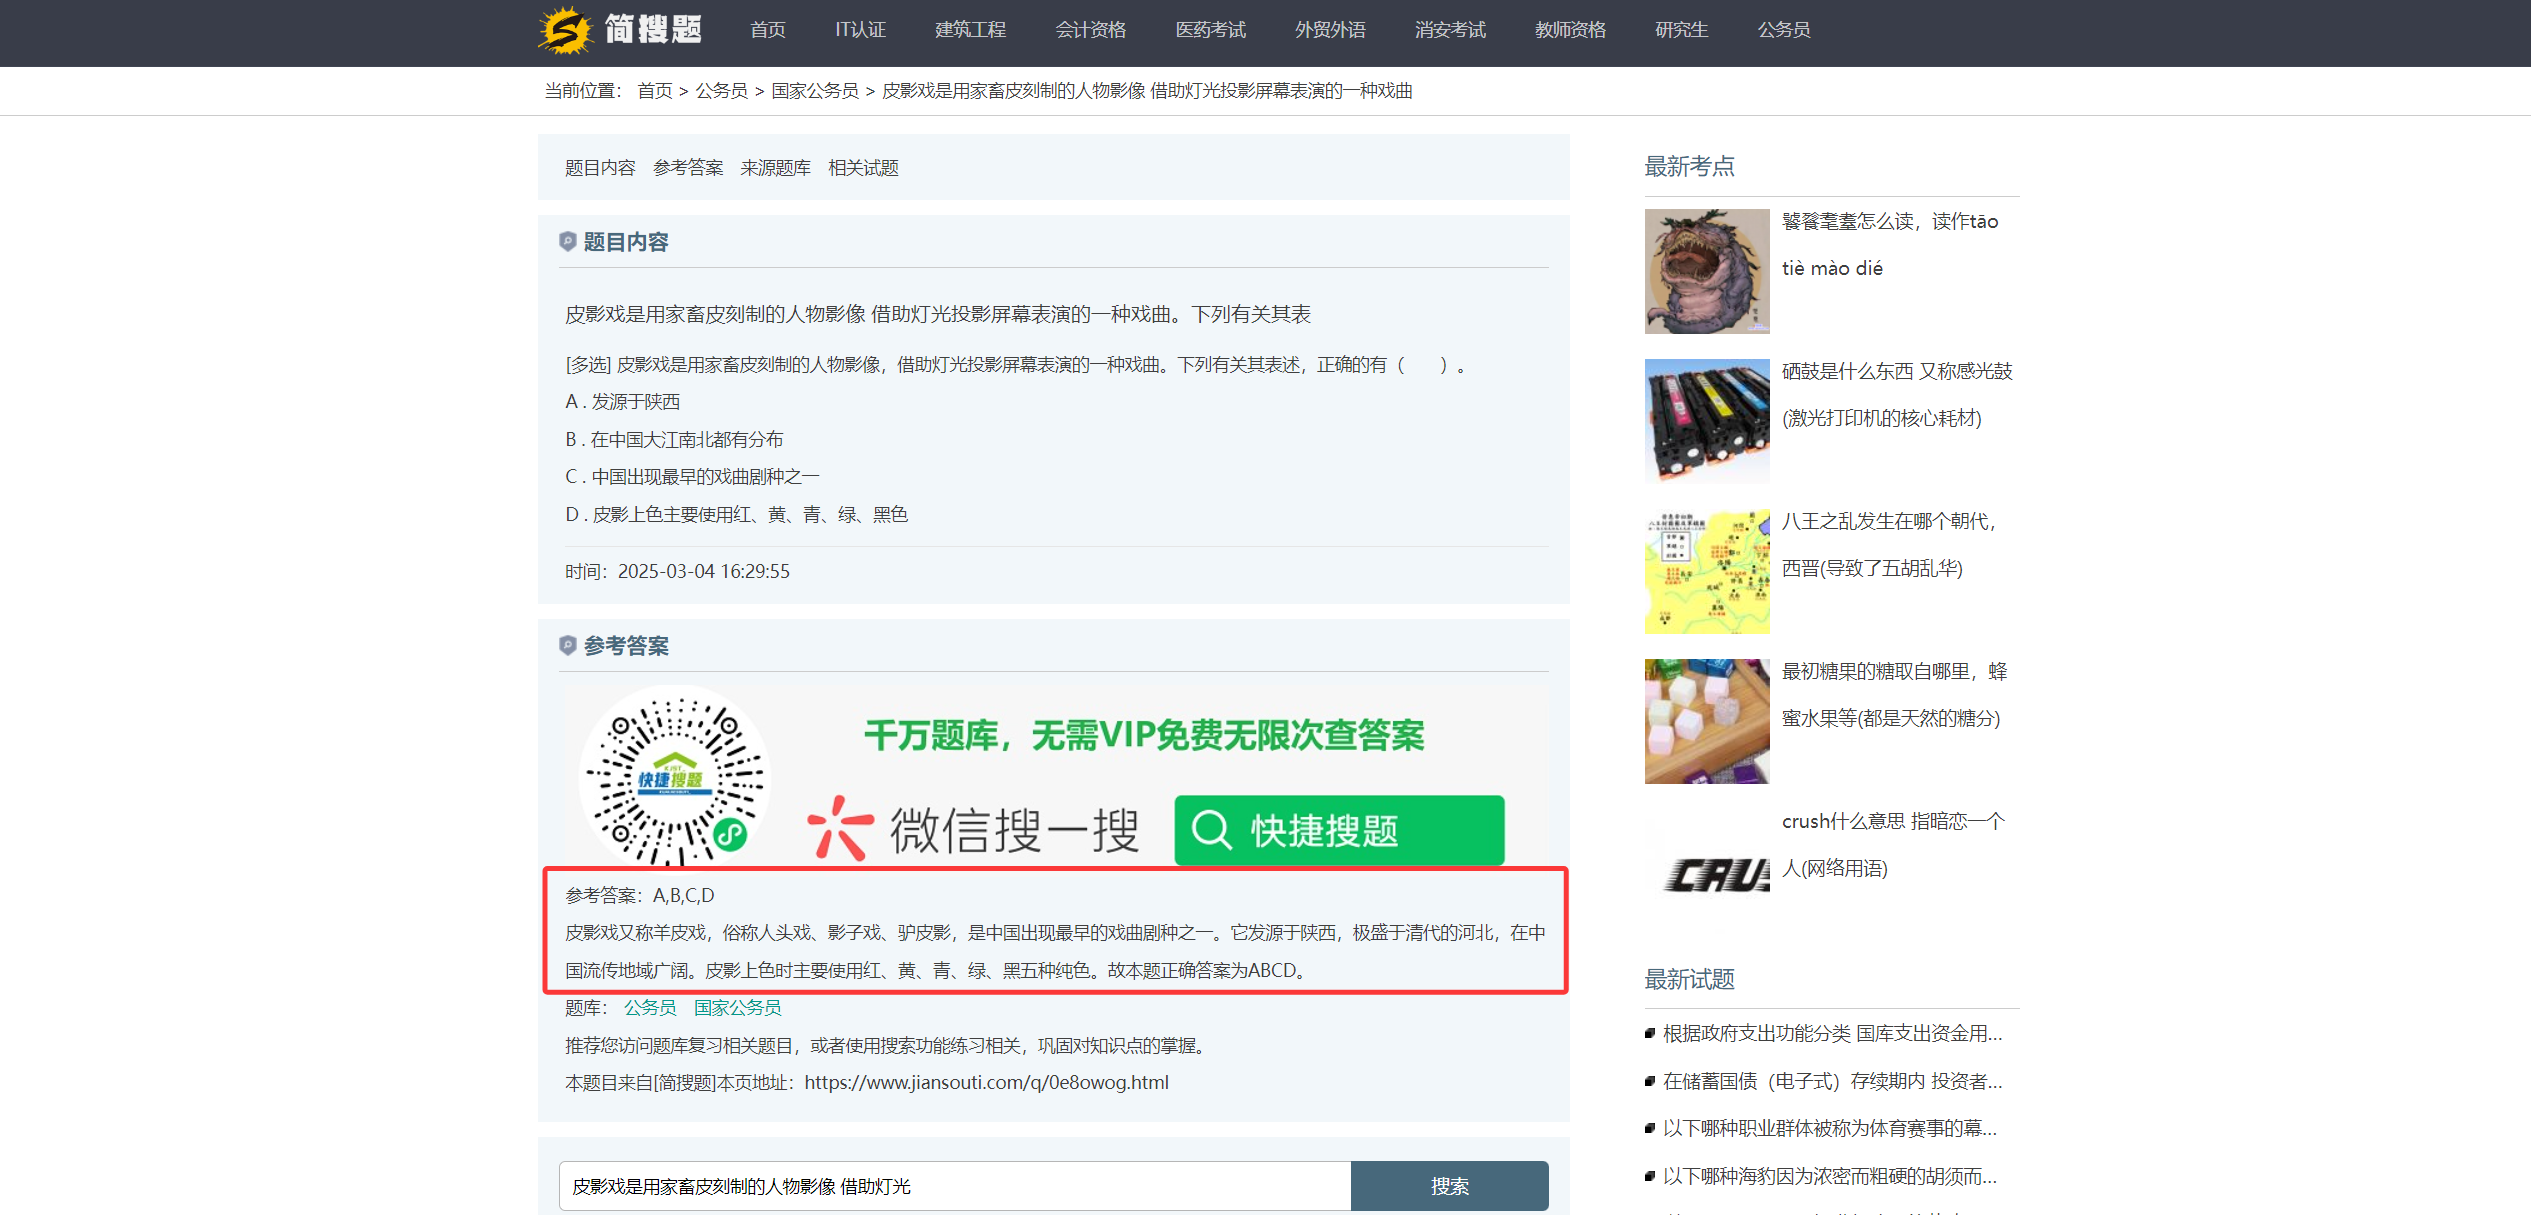Open the 参考答案 tab in question header
Image resolution: width=2531 pixels, height=1215 pixels.
point(687,167)
